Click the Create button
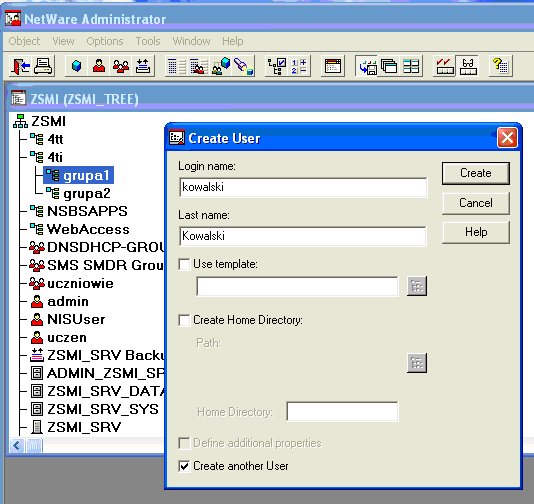This screenshot has height=504, width=534. click(476, 173)
